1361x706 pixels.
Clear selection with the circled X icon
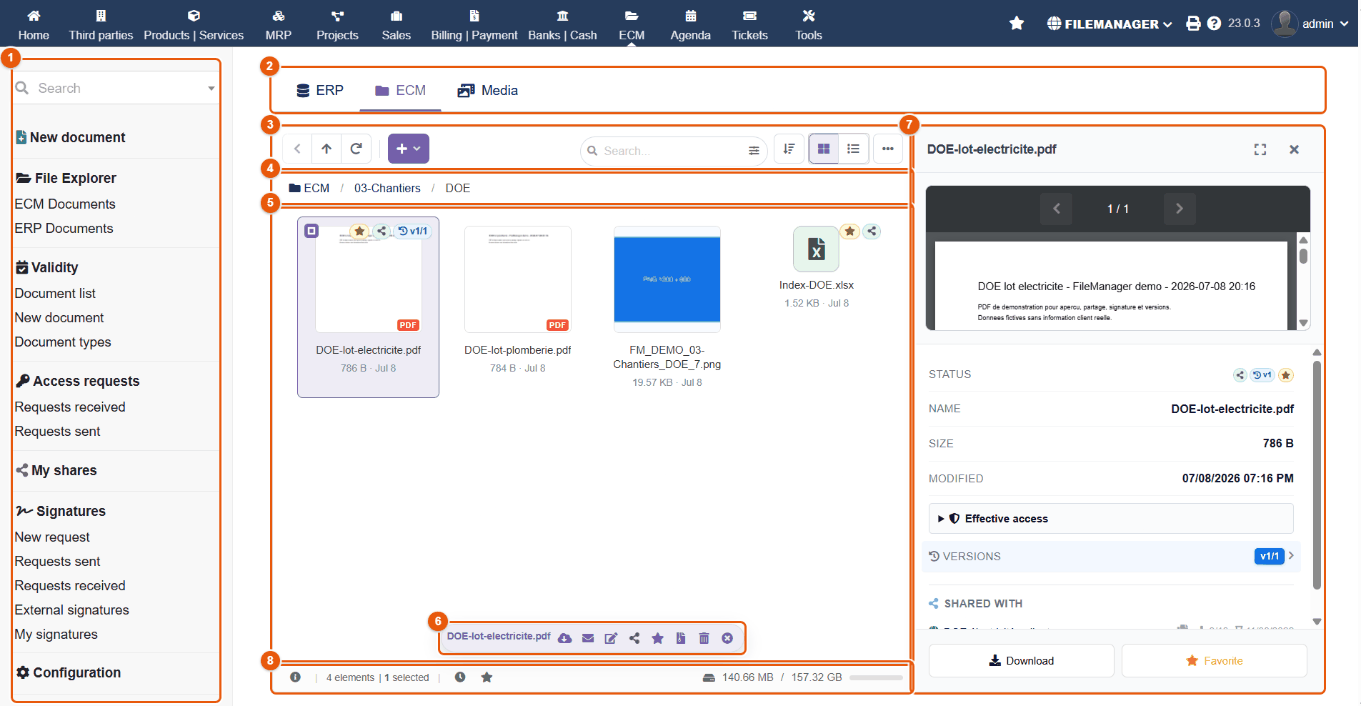click(x=727, y=638)
